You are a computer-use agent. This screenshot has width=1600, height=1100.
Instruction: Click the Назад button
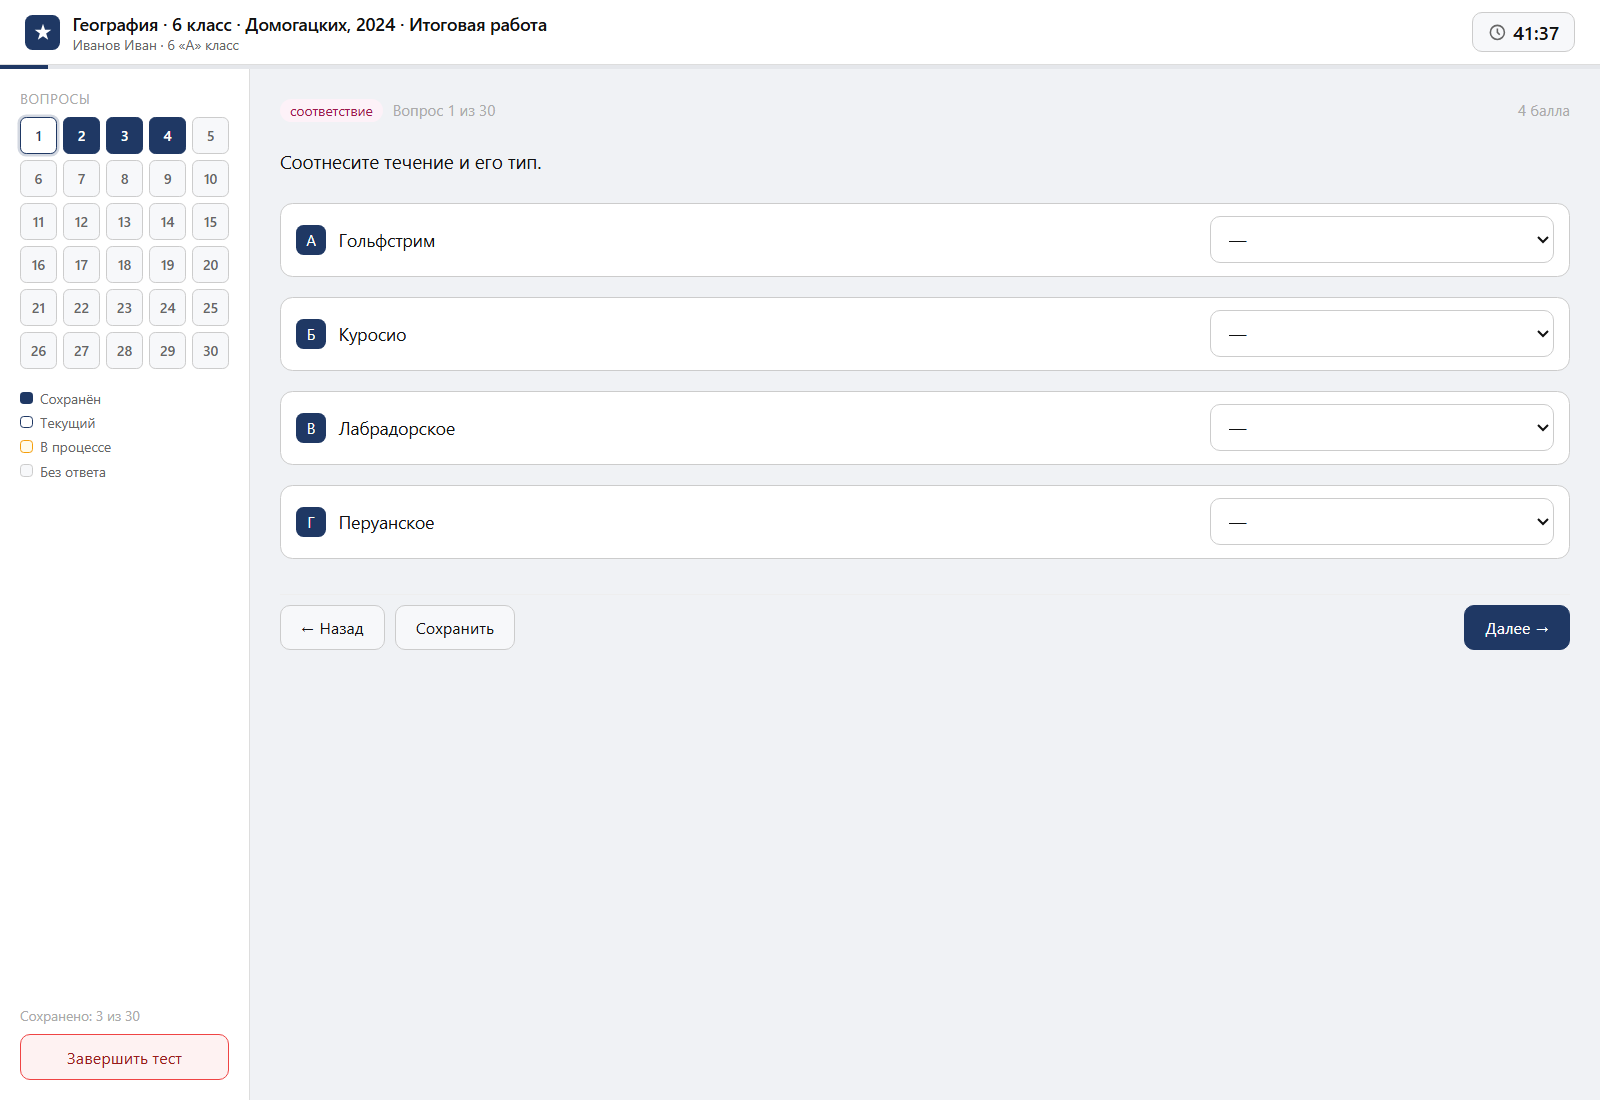[x=332, y=628]
